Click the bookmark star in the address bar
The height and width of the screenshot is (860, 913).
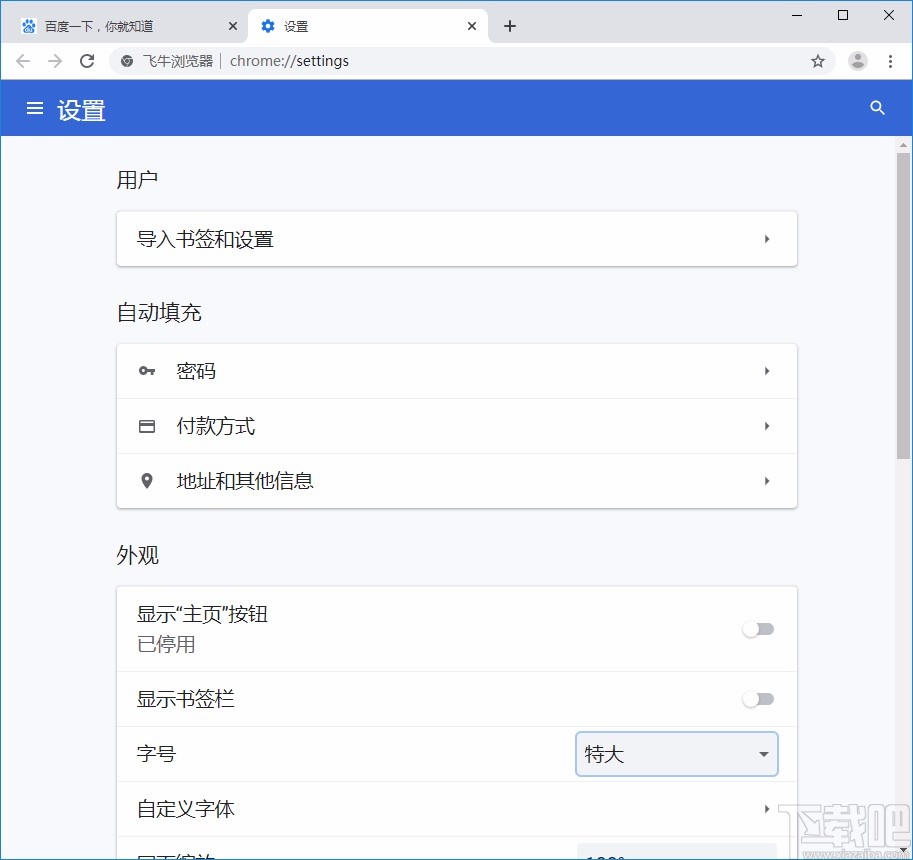click(x=818, y=61)
